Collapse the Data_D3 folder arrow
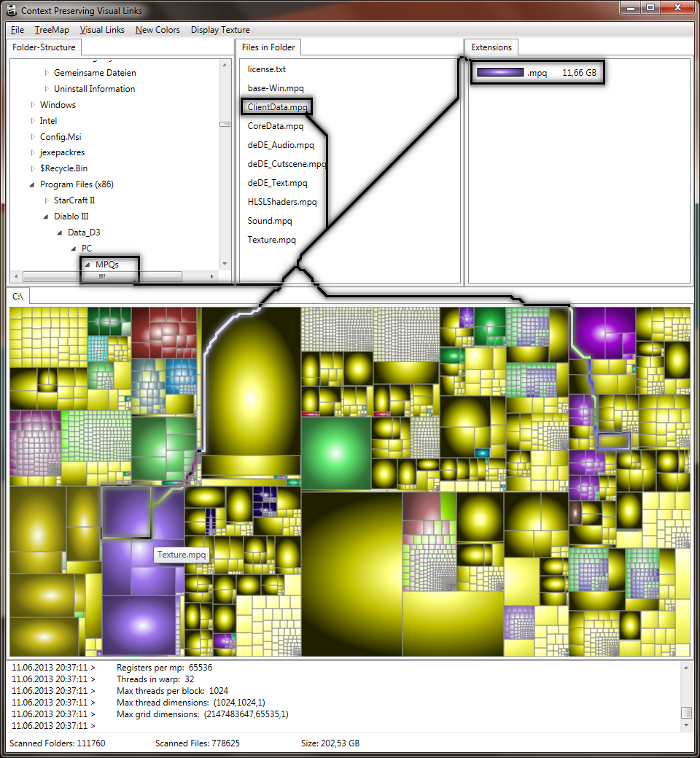Viewport: 700px width, 758px height. click(x=60, y=233)
